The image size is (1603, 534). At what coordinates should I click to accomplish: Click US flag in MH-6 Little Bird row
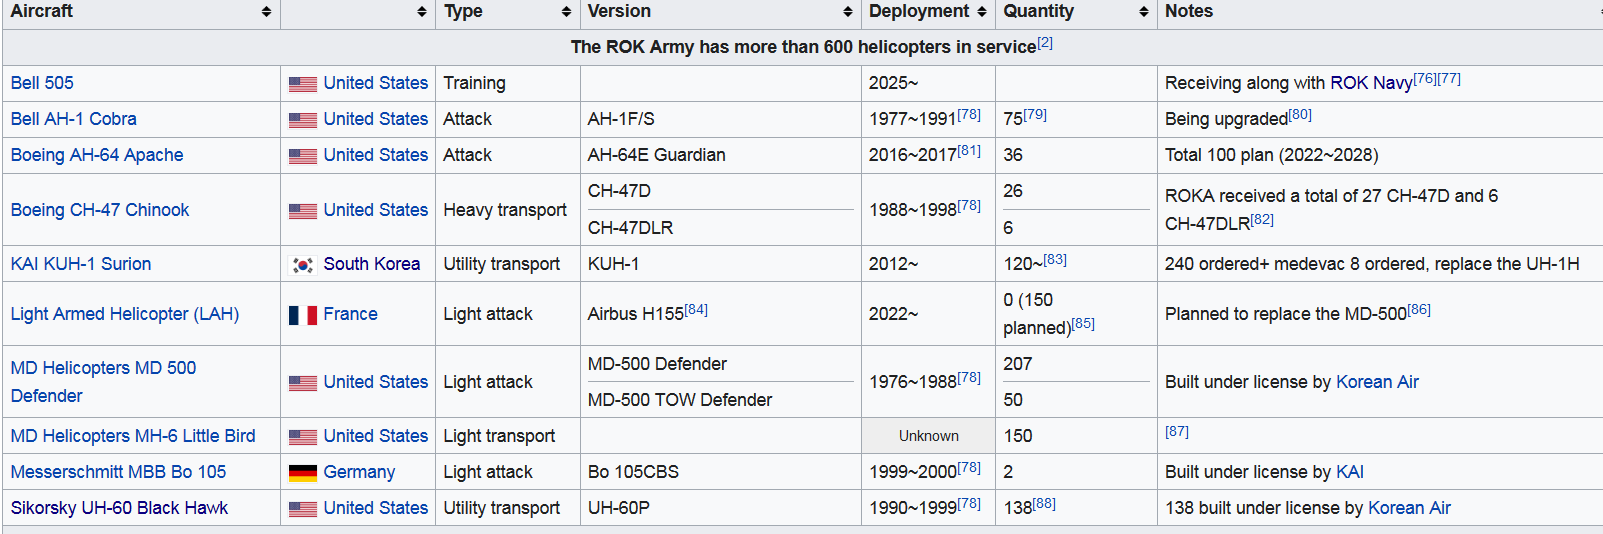pyautogui.click(x=303, y=437)
